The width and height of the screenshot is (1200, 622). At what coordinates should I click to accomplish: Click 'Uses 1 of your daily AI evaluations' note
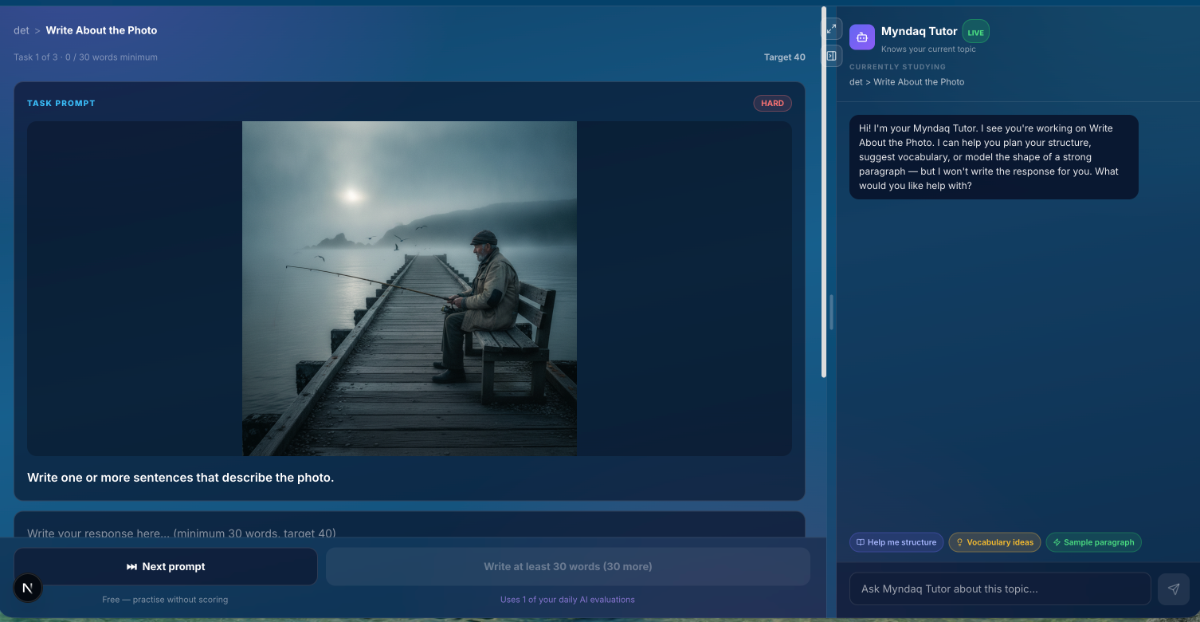pos(567,600)
